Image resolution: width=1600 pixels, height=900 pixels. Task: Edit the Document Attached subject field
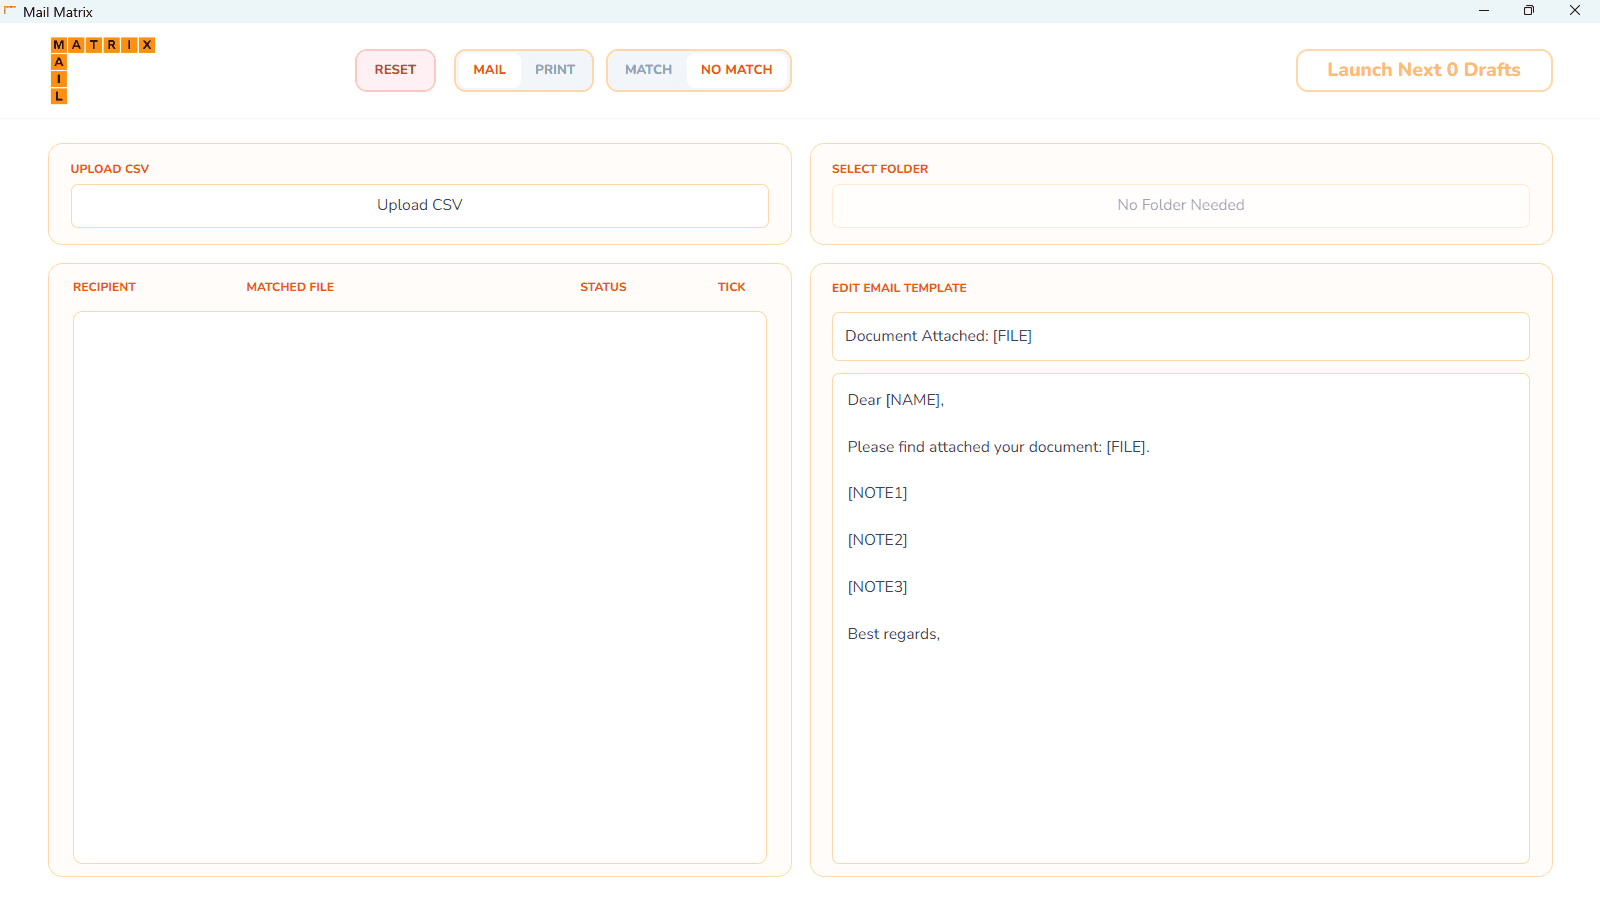click(x=1180, y=336)
